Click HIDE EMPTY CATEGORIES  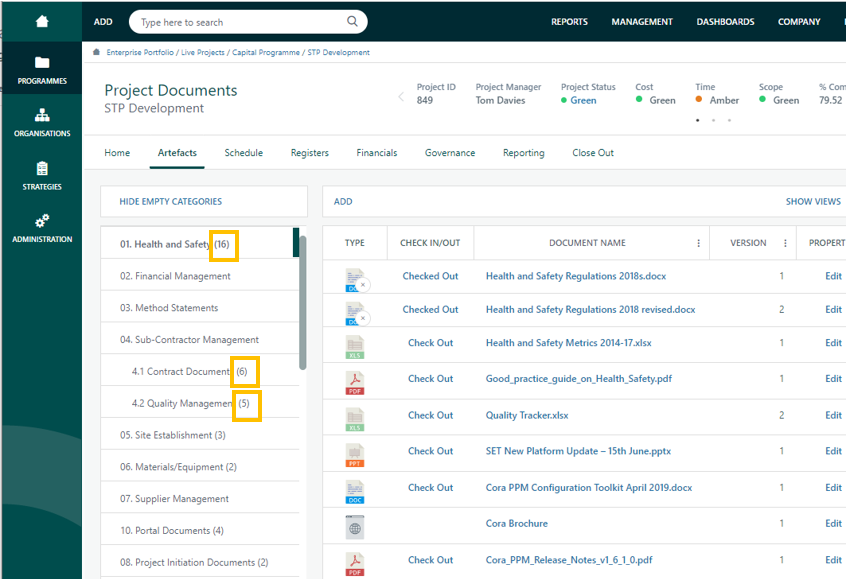[x=171, y=202]
